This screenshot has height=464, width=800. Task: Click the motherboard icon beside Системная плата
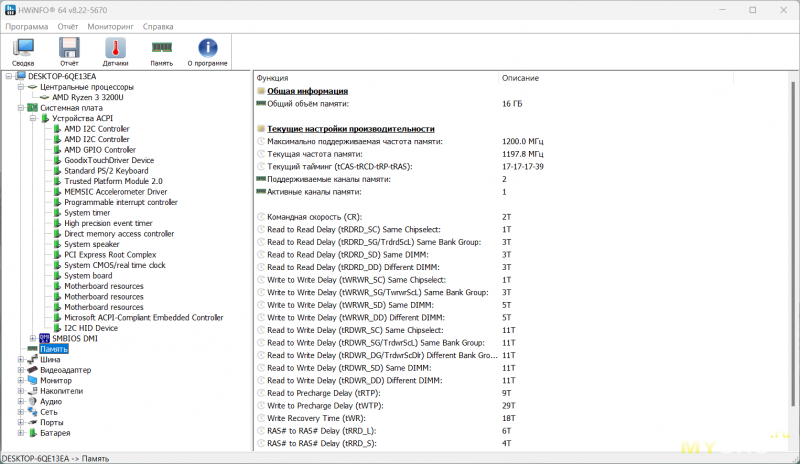[x=33, y=108]
